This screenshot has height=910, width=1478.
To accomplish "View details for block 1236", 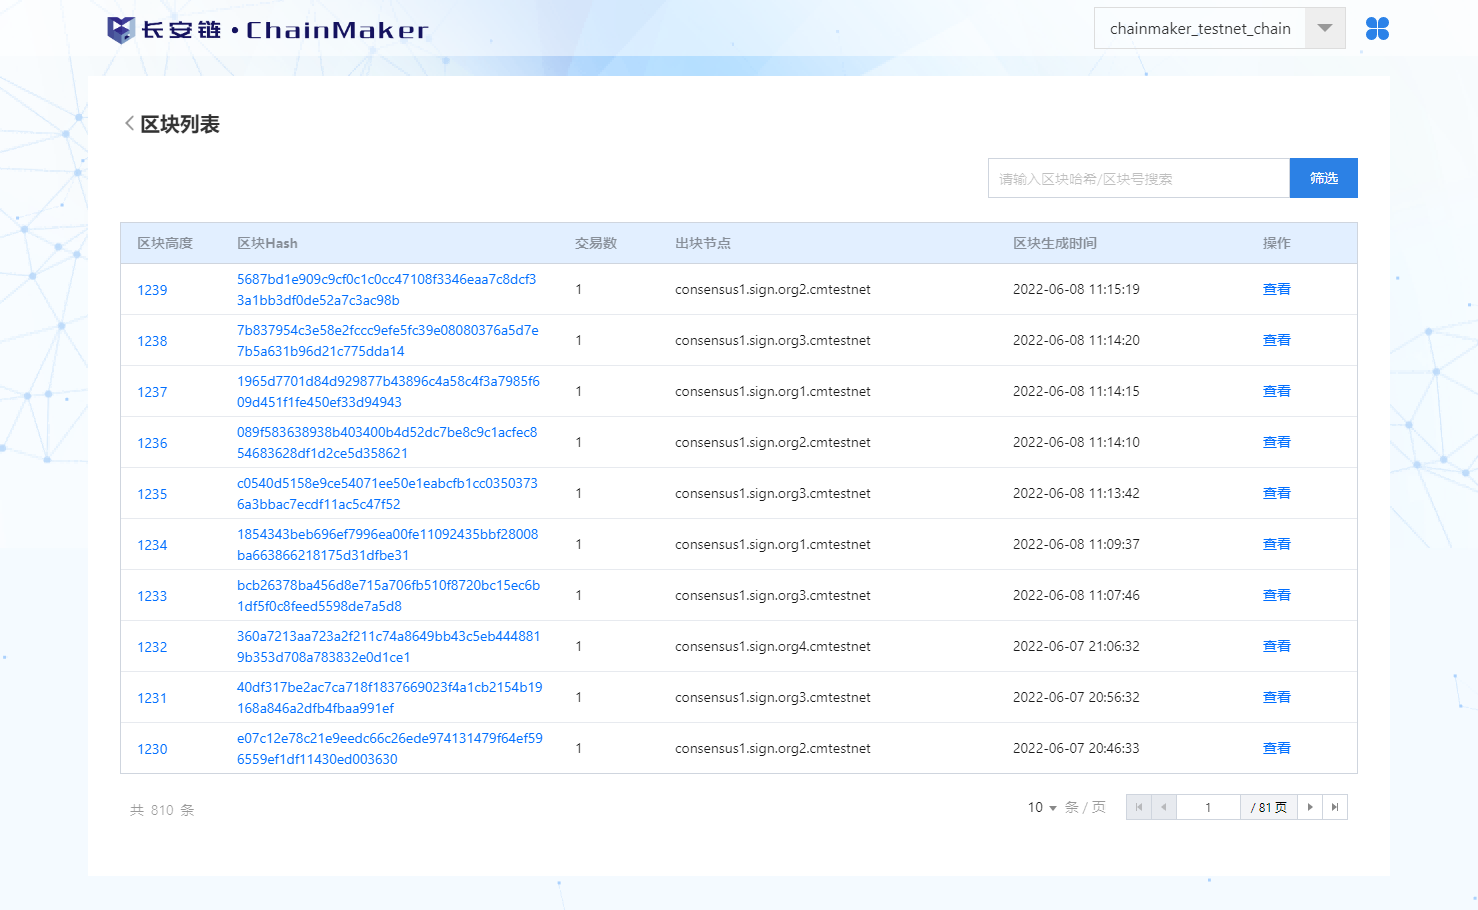I will tap(1276, 442).
